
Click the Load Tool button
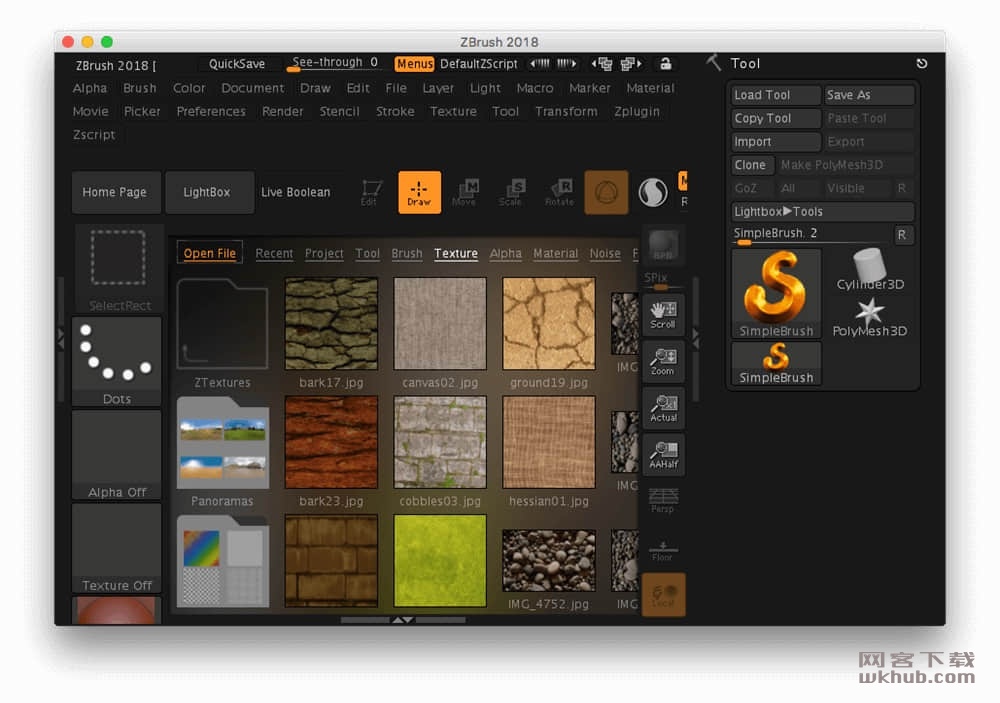[776, 95]
